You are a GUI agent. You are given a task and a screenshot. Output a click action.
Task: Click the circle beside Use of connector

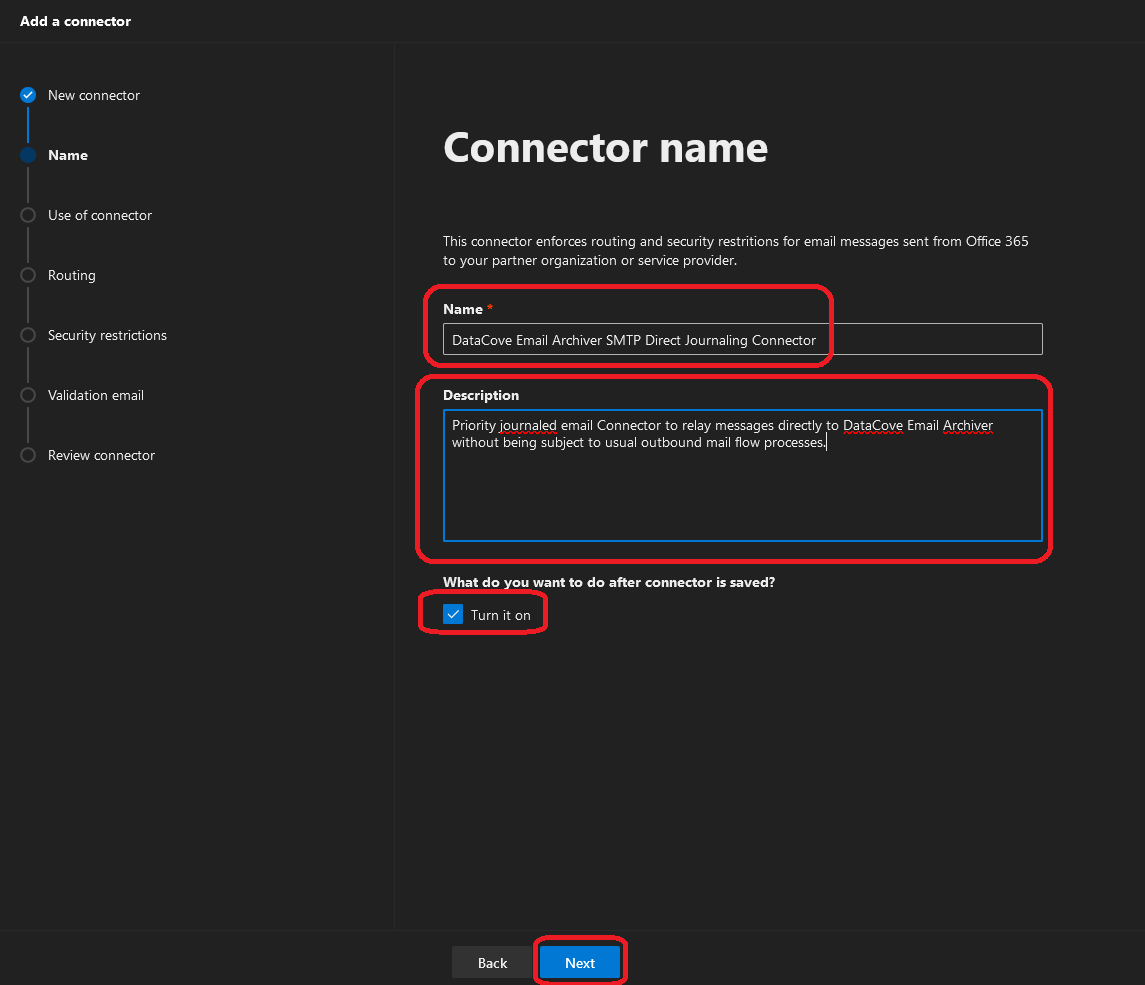tap(28, 215)
